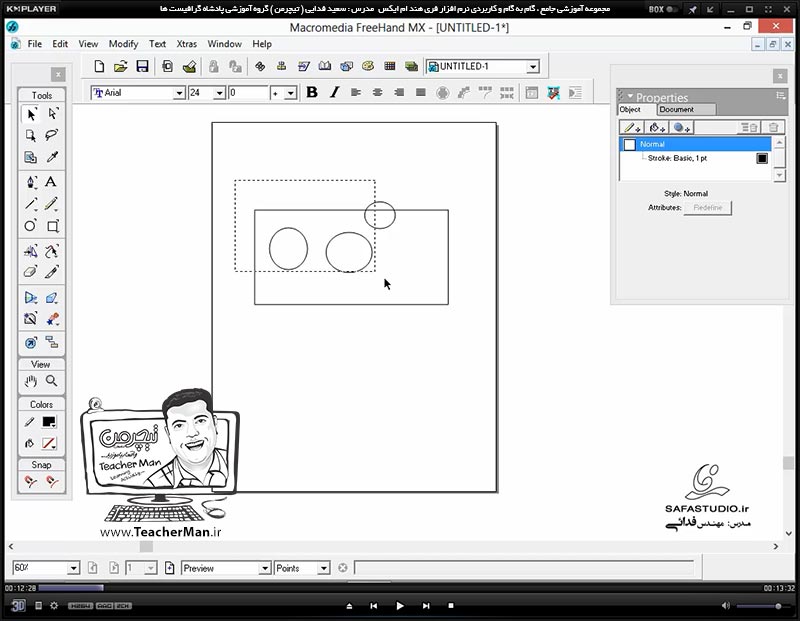This screenshot has height=621, width=800.
Task: Select the Hand tool
Action: (31, 381)
